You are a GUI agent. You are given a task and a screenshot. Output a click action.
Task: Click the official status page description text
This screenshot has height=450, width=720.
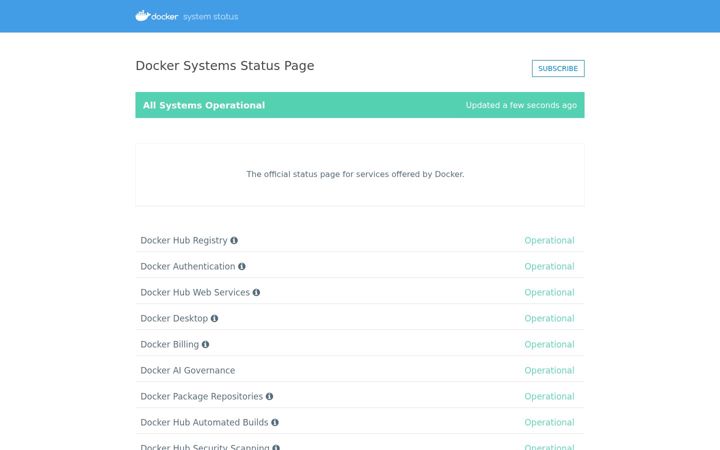coord(355,174)
